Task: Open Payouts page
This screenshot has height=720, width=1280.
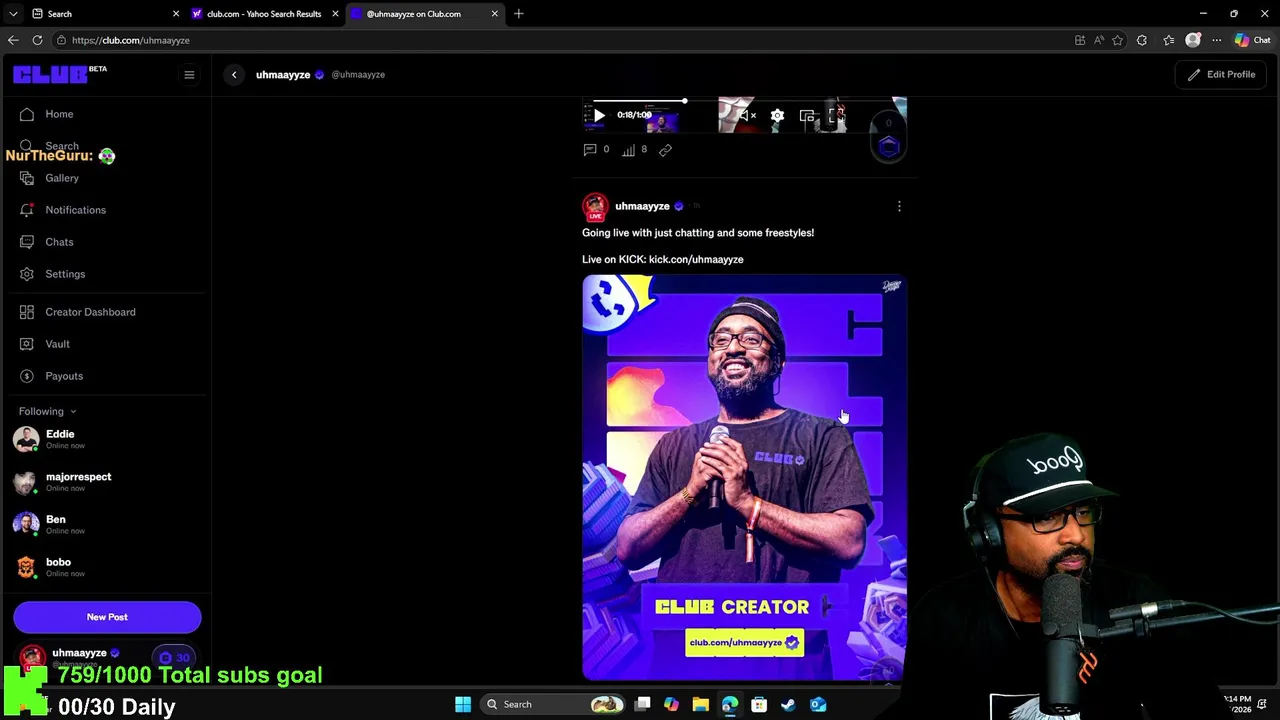Action: pyautogui.click(x=64, y=376)
